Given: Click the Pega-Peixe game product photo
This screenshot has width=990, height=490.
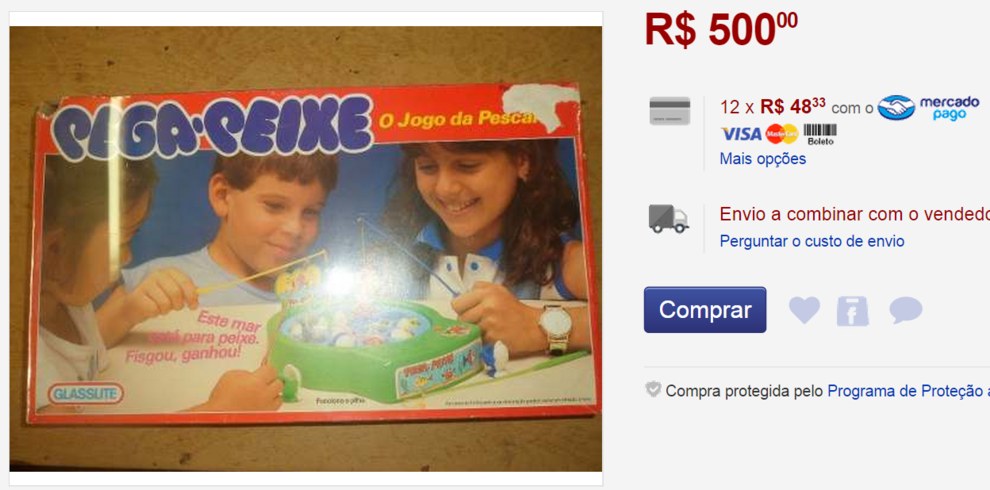Looking at the screenshot, I should pyautogui.click(x=306, y=249).
